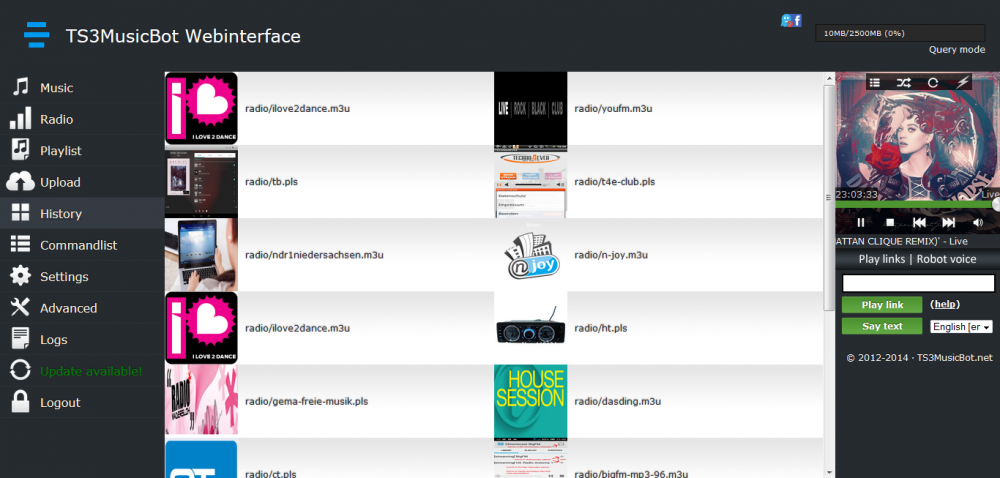Toggle repeat in the player
This screenshot has width=1000, height=478.
tap(933, 82)
